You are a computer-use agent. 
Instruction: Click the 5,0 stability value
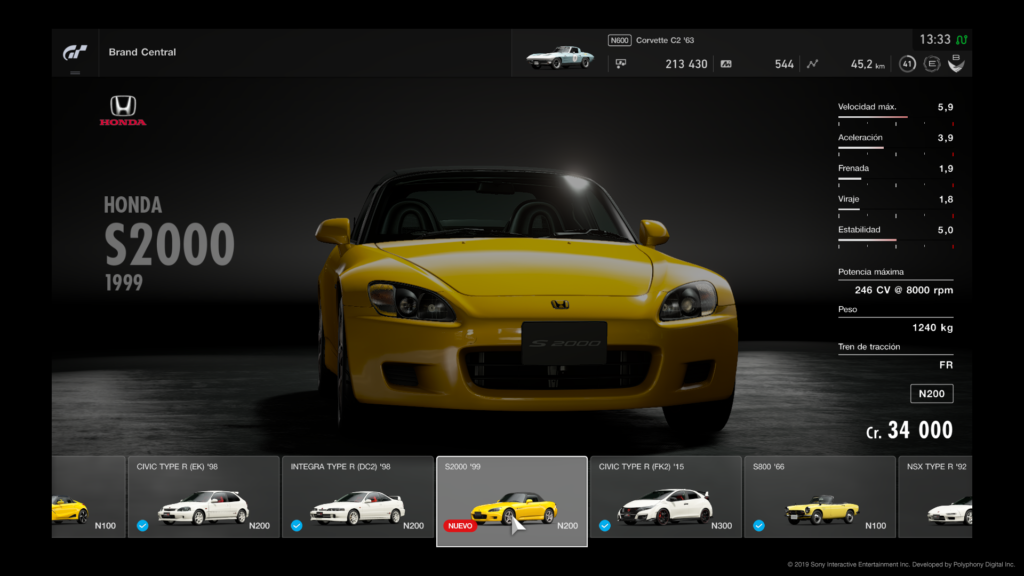pos(945,230)
